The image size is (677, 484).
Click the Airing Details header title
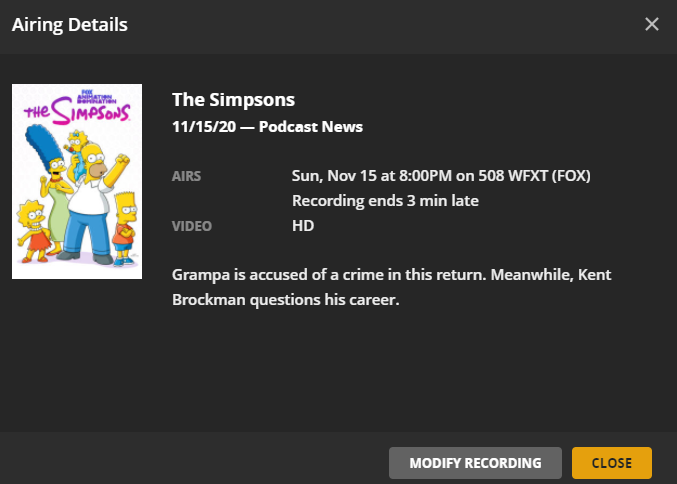(69, 24)
